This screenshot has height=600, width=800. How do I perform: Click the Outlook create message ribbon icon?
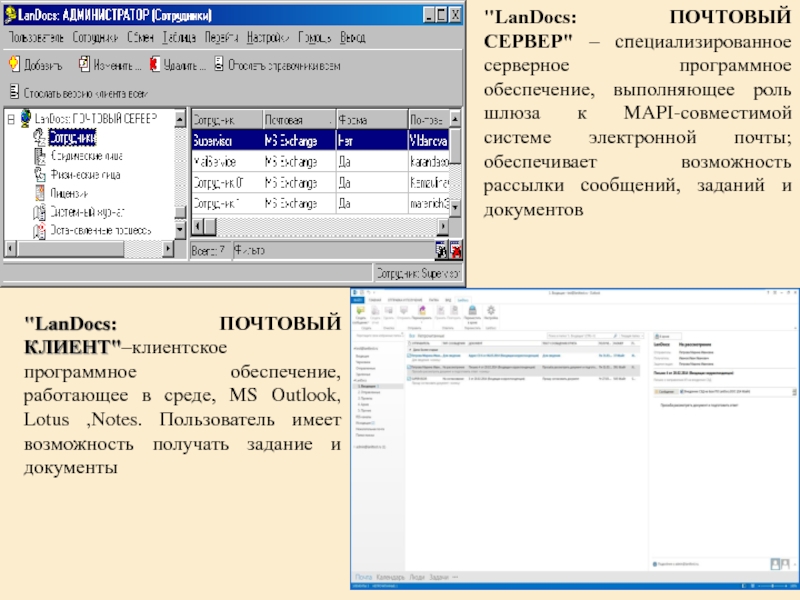(362, 313)
